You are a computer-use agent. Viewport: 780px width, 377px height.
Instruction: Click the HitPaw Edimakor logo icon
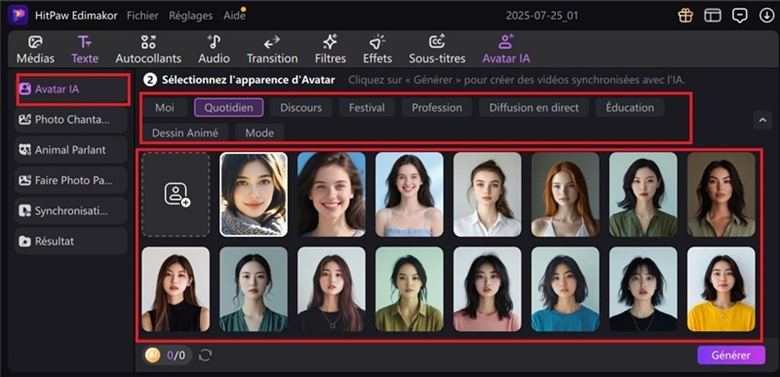(18, 15)
